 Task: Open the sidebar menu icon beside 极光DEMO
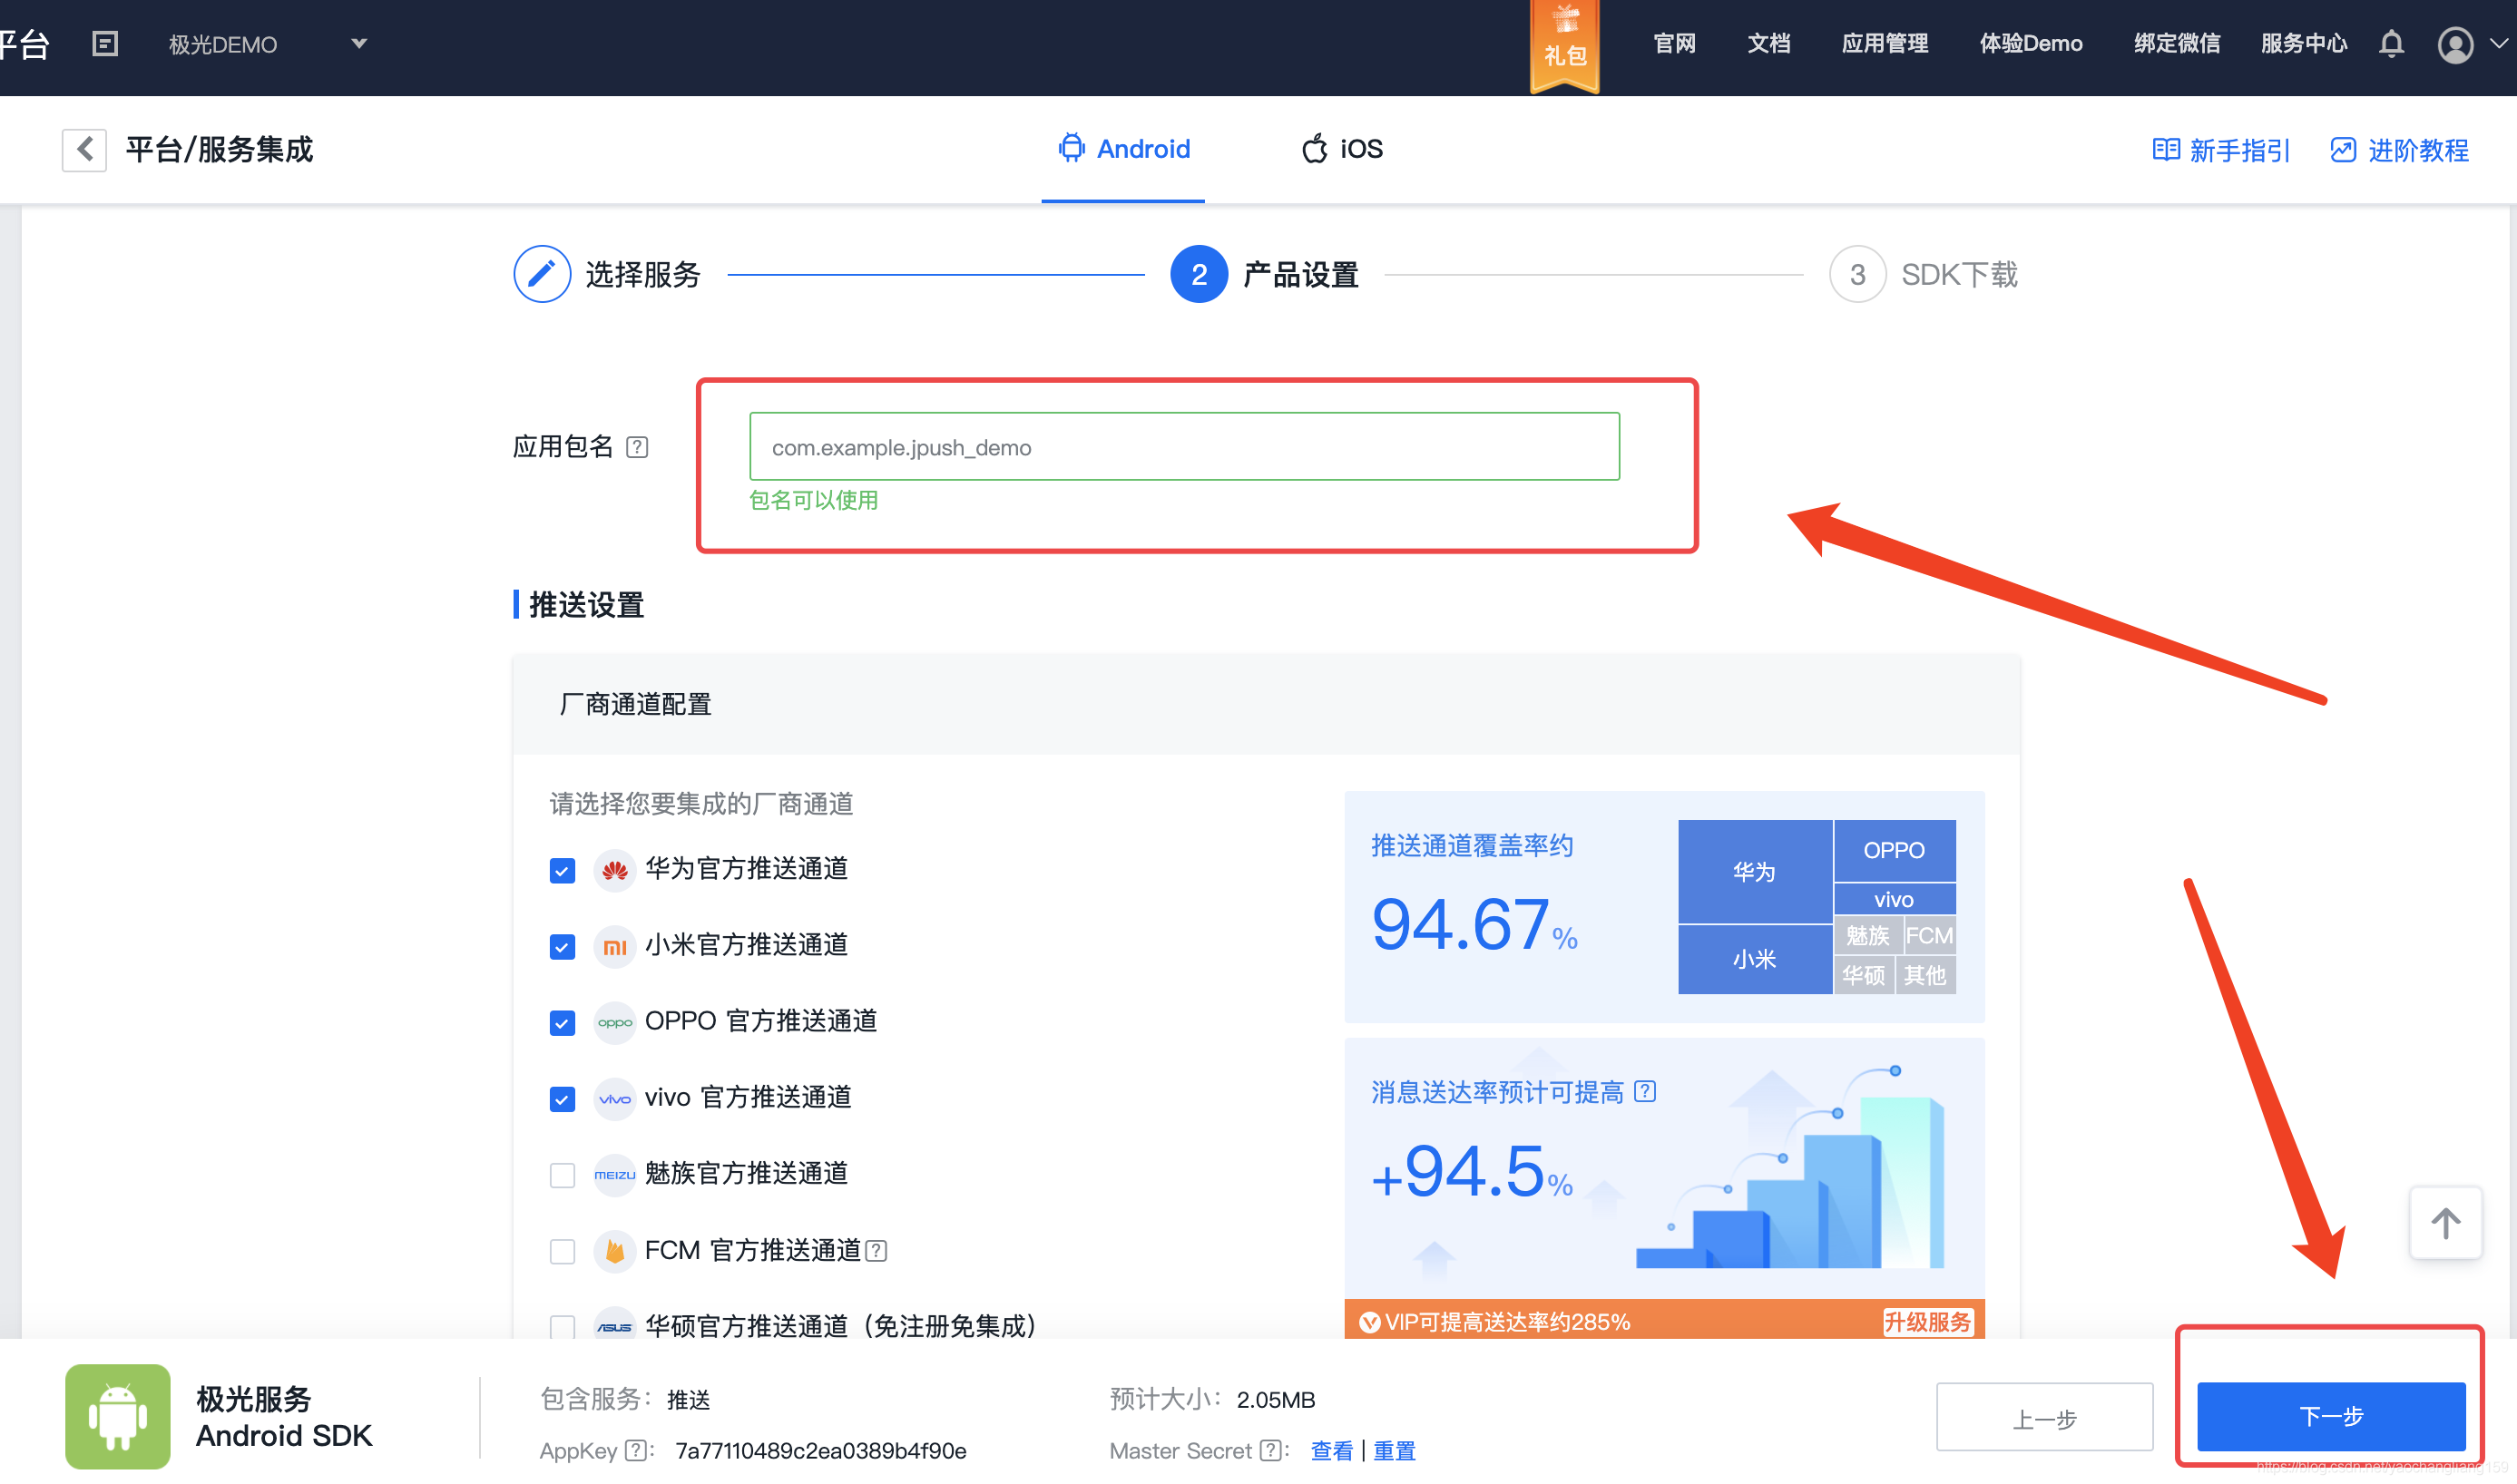tap(105, 44)
